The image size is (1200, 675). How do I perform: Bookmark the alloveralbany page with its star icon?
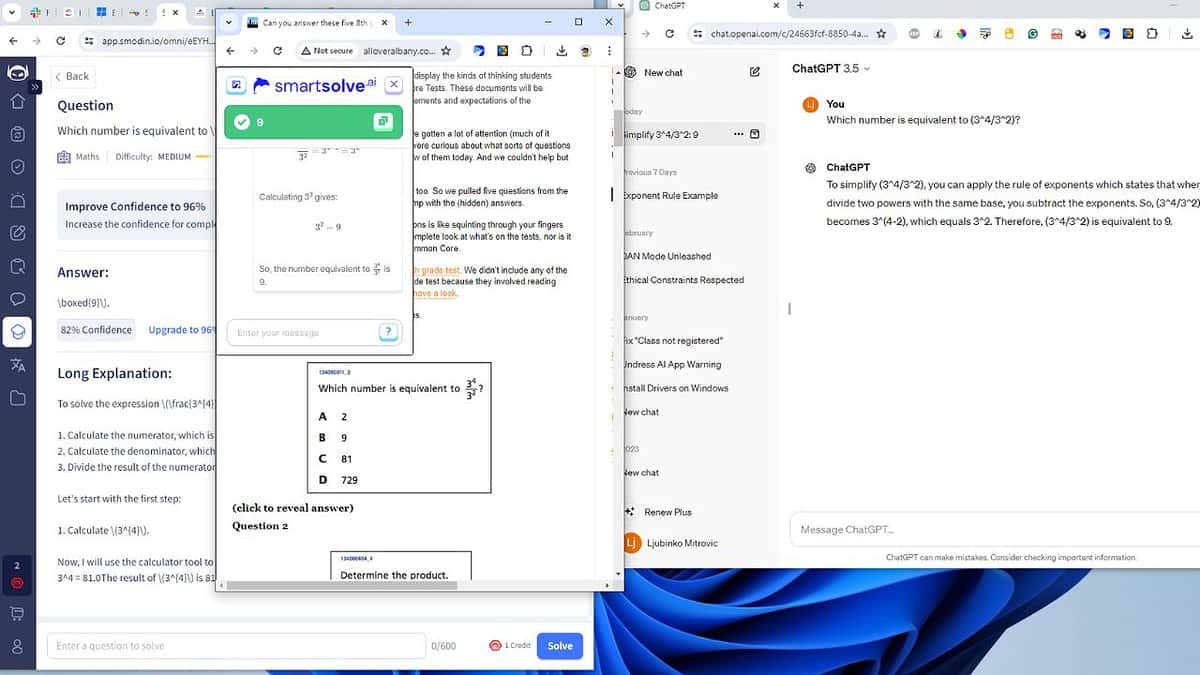(x=446, y=50)
